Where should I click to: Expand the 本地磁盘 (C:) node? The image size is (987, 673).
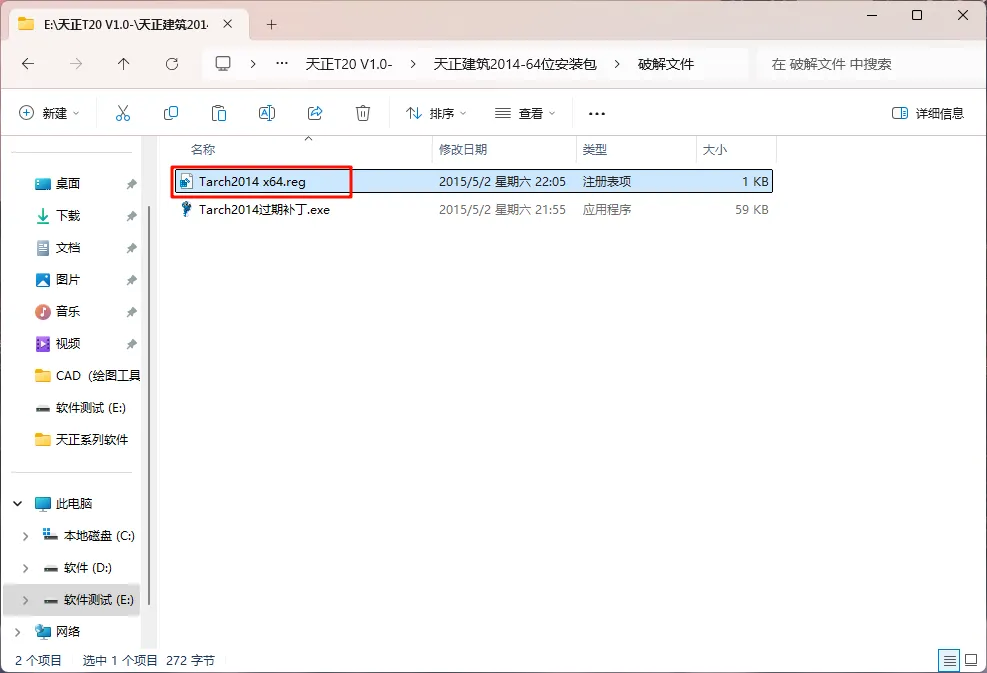click(25, 536)
